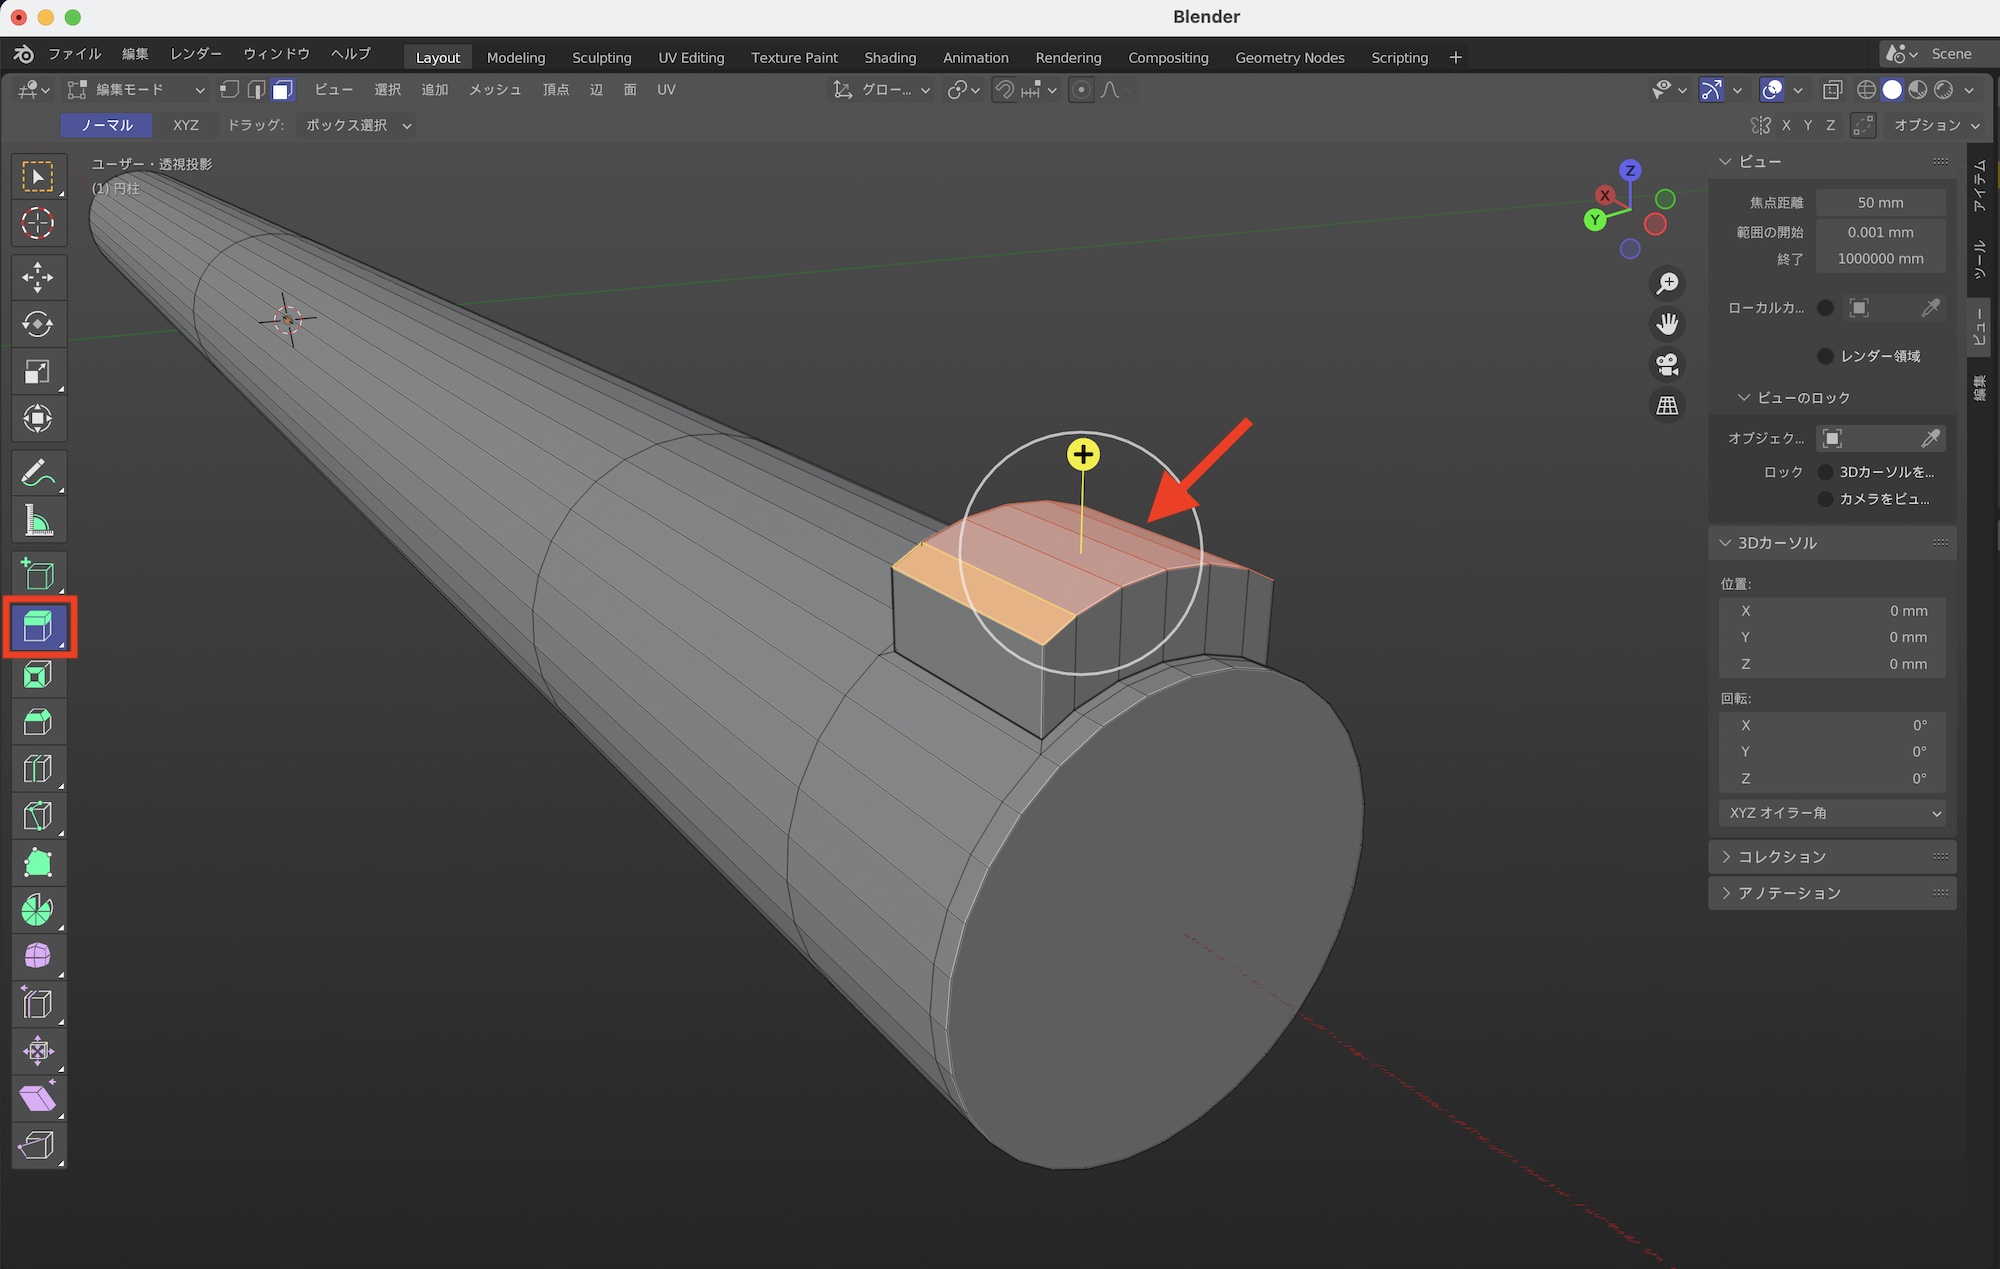Enable lock to 3D cursor checkbox
This screenshot has height=1269, width=2000.
pyautogui.click(x=1825, y=472)
